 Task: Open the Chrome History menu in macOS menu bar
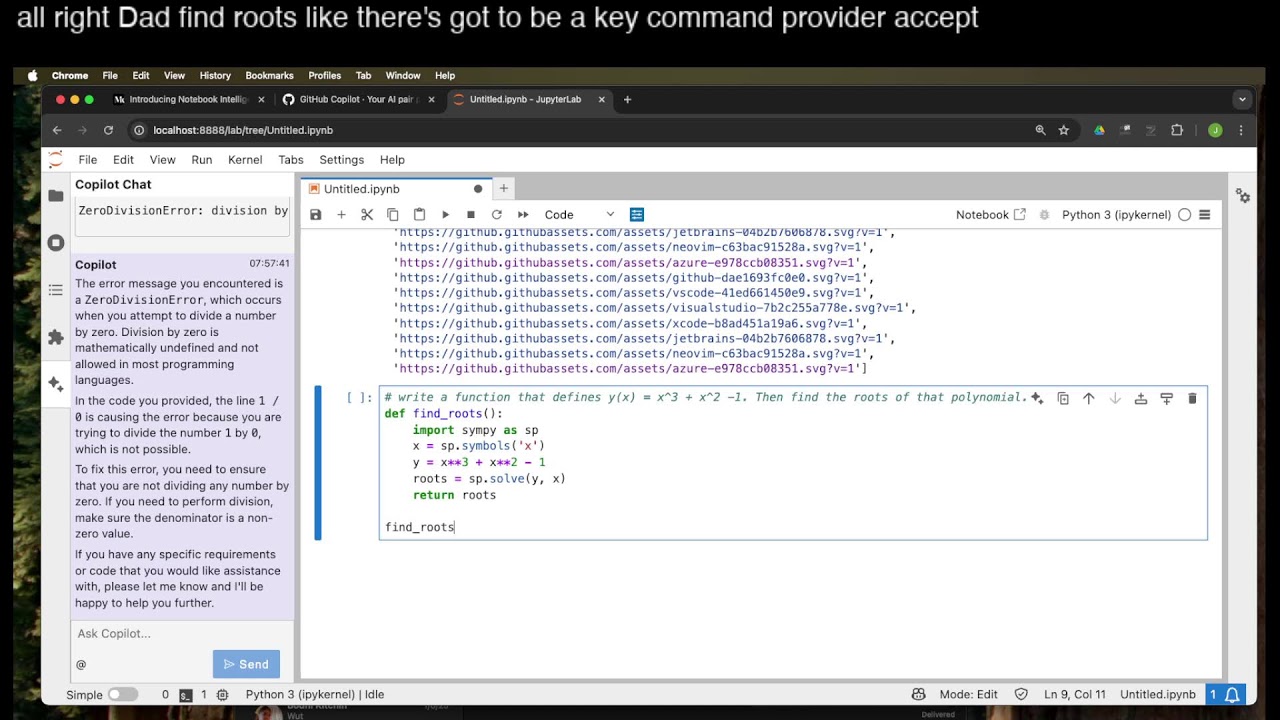click(215, 76)
